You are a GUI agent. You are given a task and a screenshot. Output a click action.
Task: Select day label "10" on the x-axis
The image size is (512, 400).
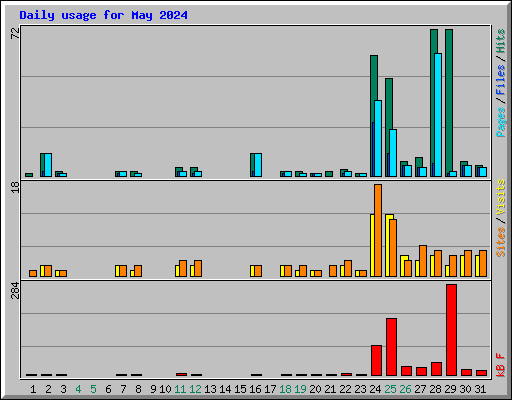pos(165,389)
